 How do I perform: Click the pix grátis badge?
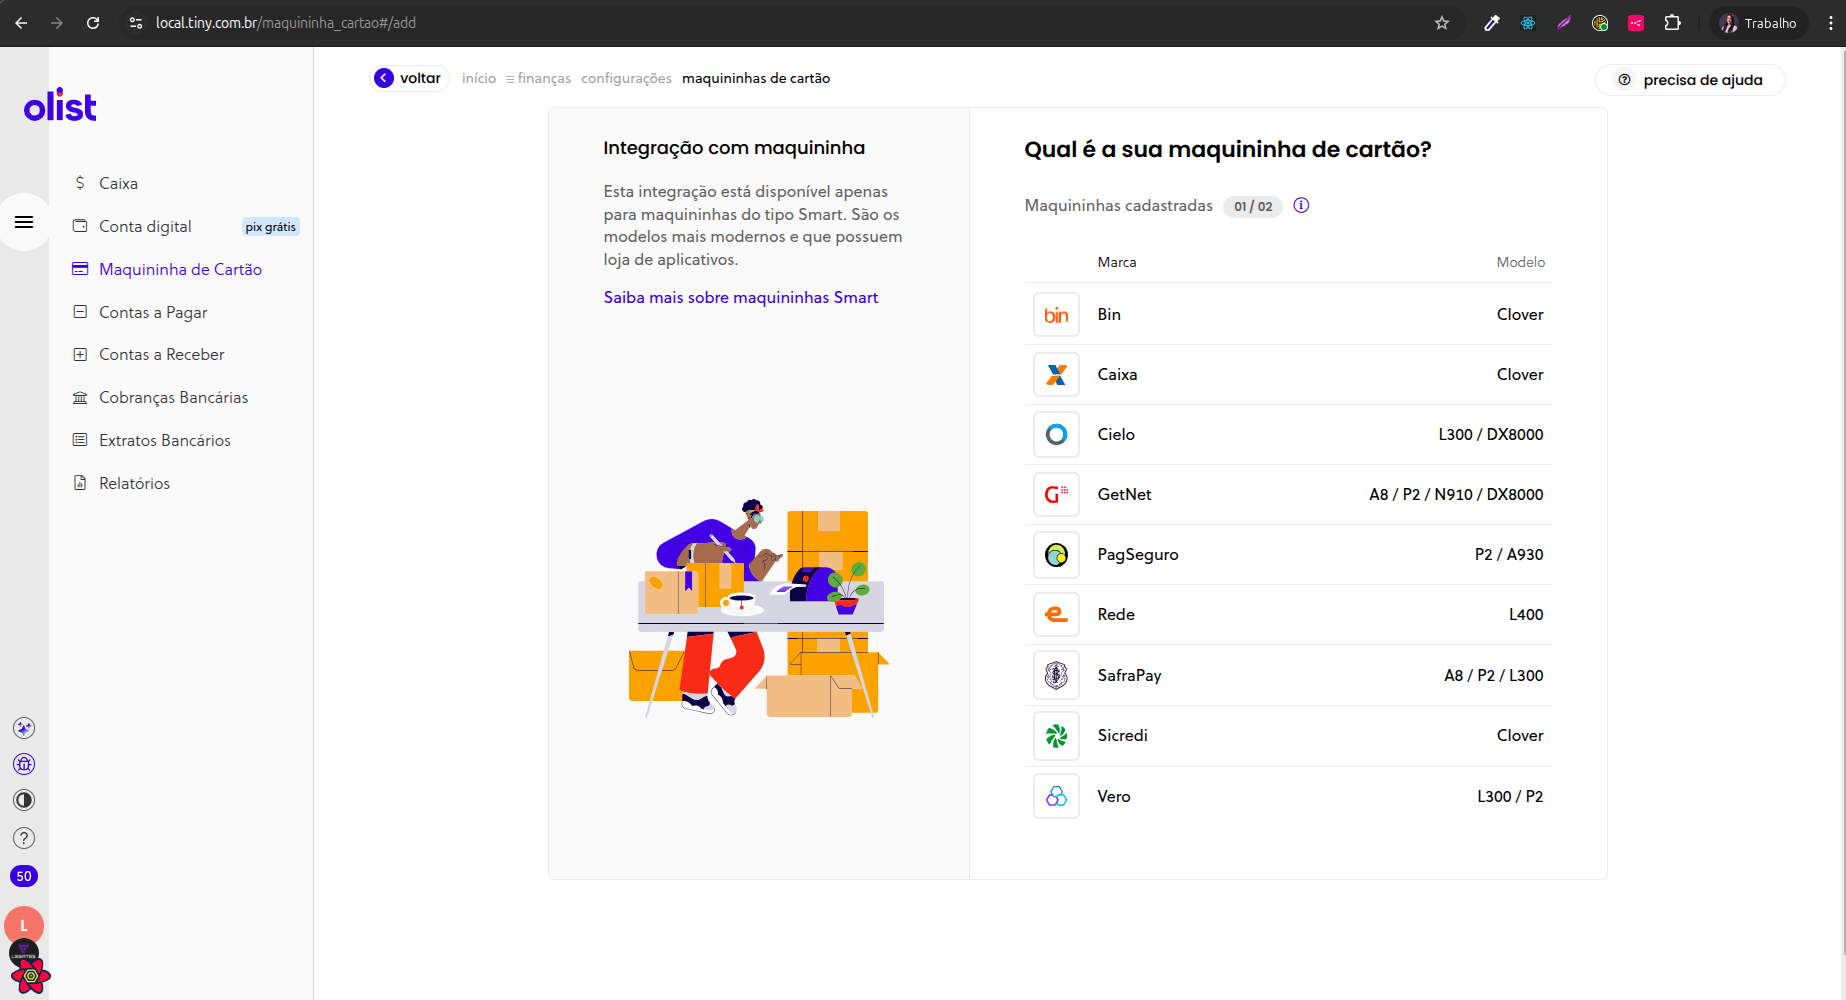coord(271,227)
